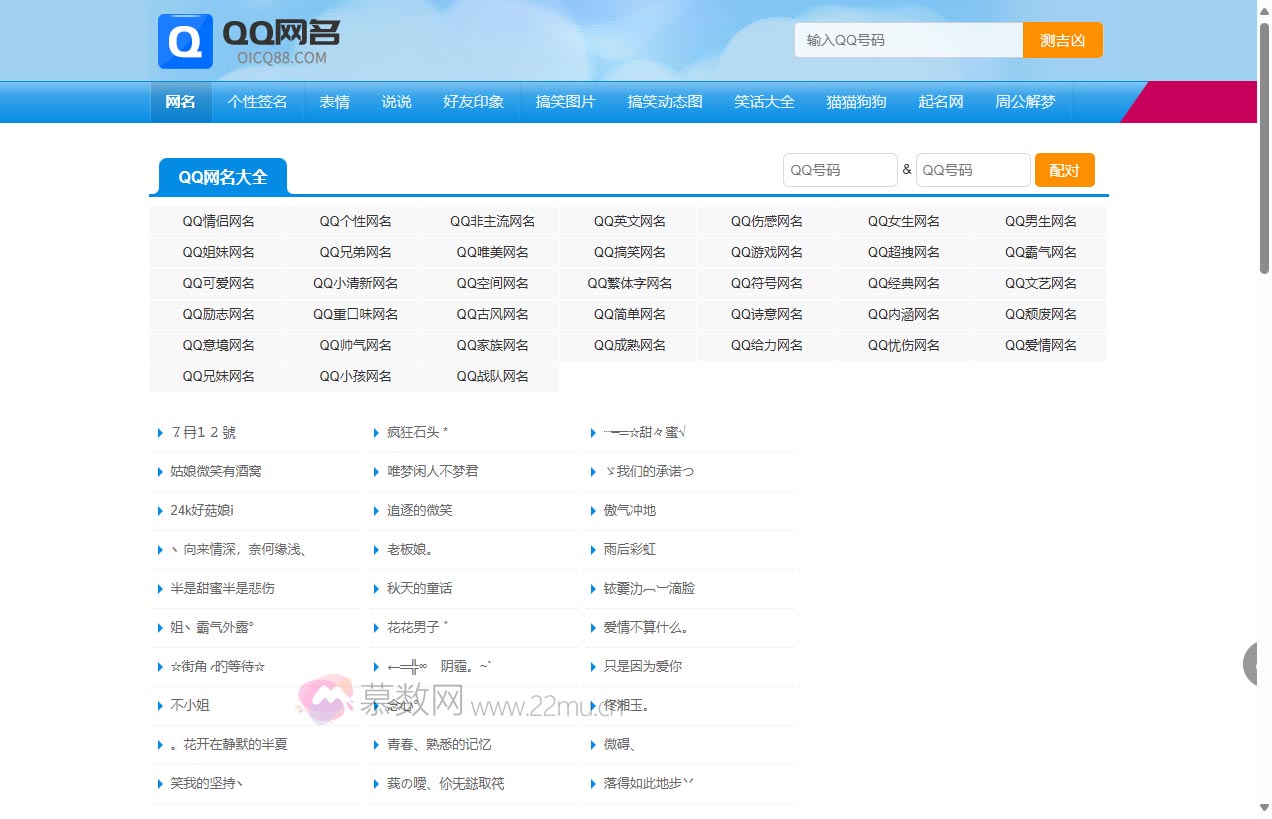The width and height of the screenshot is (1272, 819).
Task: Open the QQ战队网名 link
Action: click(x=491, y=376)
